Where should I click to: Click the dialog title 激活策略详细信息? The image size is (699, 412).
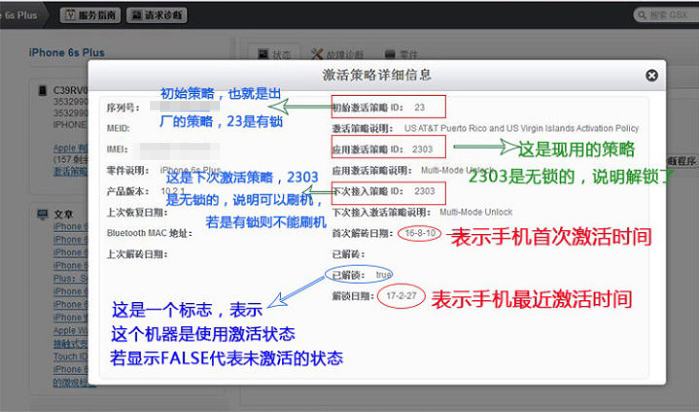coord(377,74)
